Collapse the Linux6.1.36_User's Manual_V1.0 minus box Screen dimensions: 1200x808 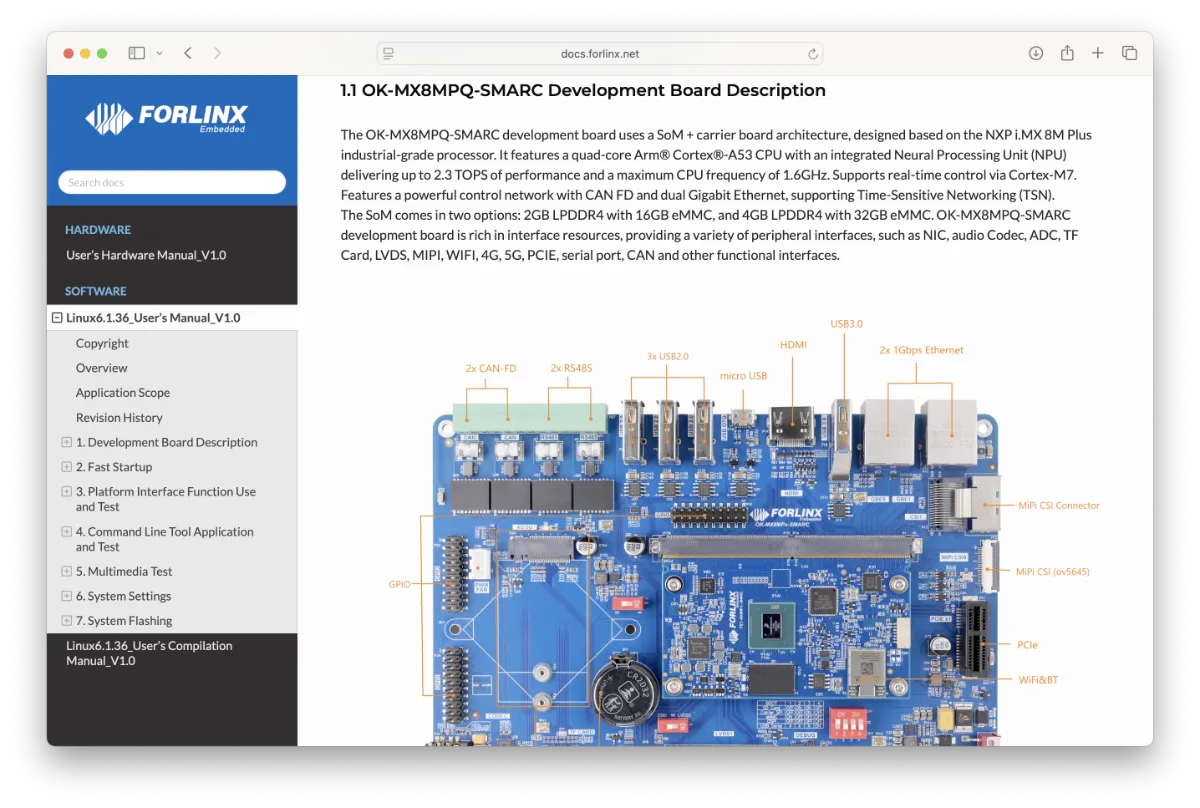pos(57,318)
